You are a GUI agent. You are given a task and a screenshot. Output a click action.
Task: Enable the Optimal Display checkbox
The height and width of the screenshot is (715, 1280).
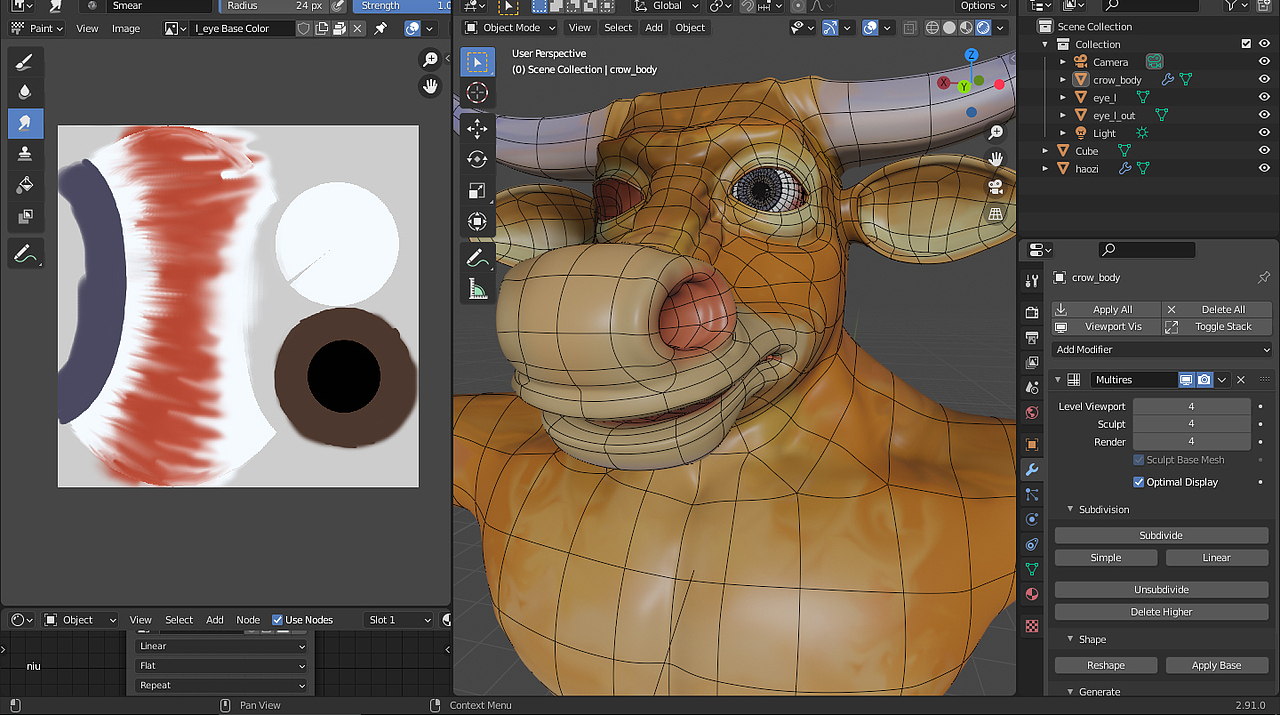[x=1139, y=482]
